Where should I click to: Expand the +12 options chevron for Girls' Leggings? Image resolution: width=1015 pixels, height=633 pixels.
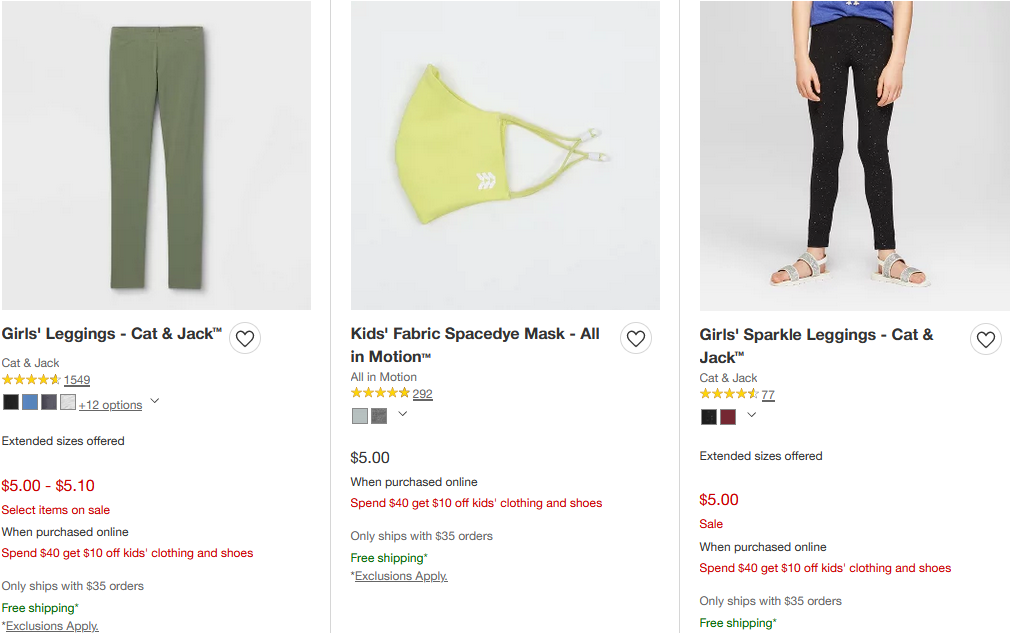click(155, 402)
